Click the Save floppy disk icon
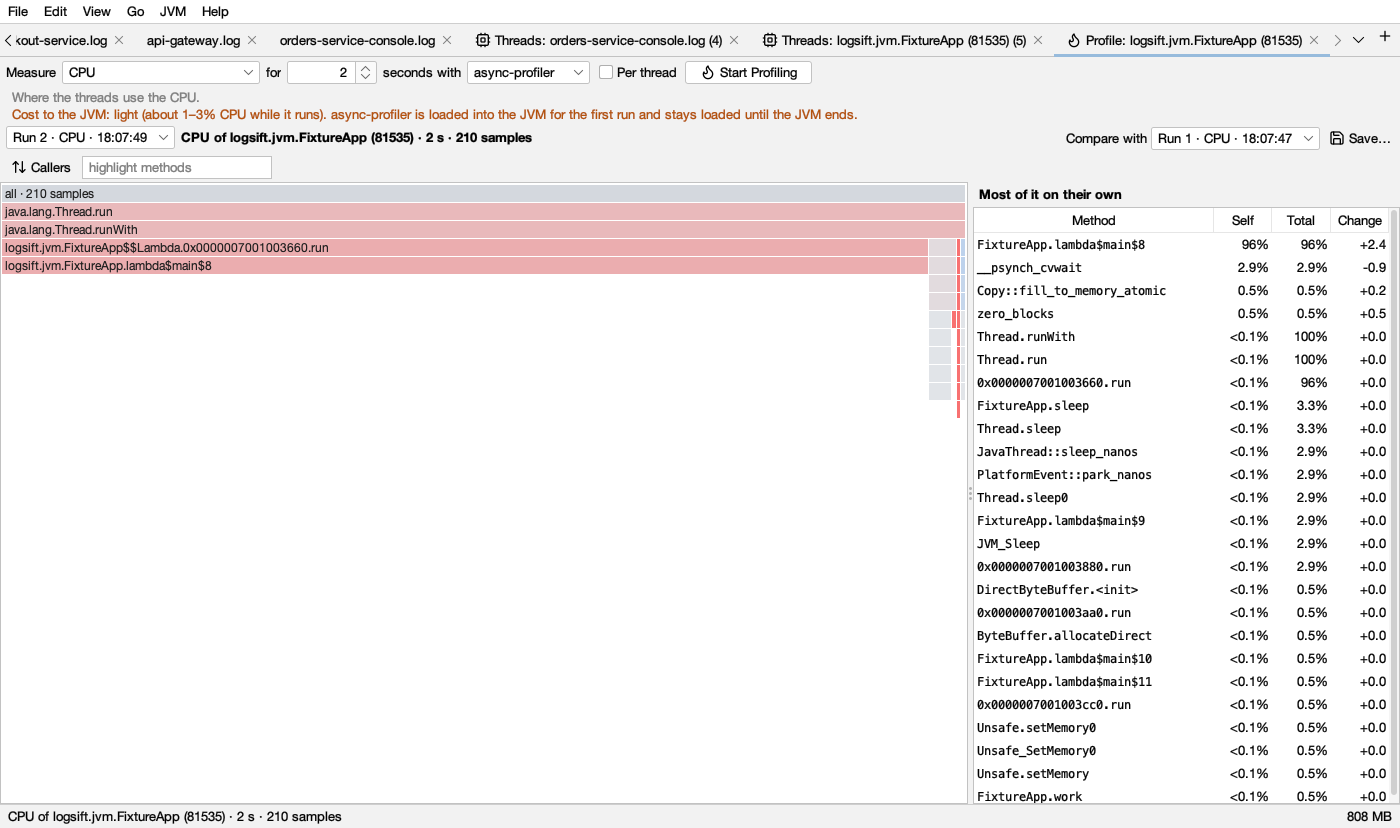Image resolution: width=1400 pixels, height=828 pixels. click(1337, 139)
